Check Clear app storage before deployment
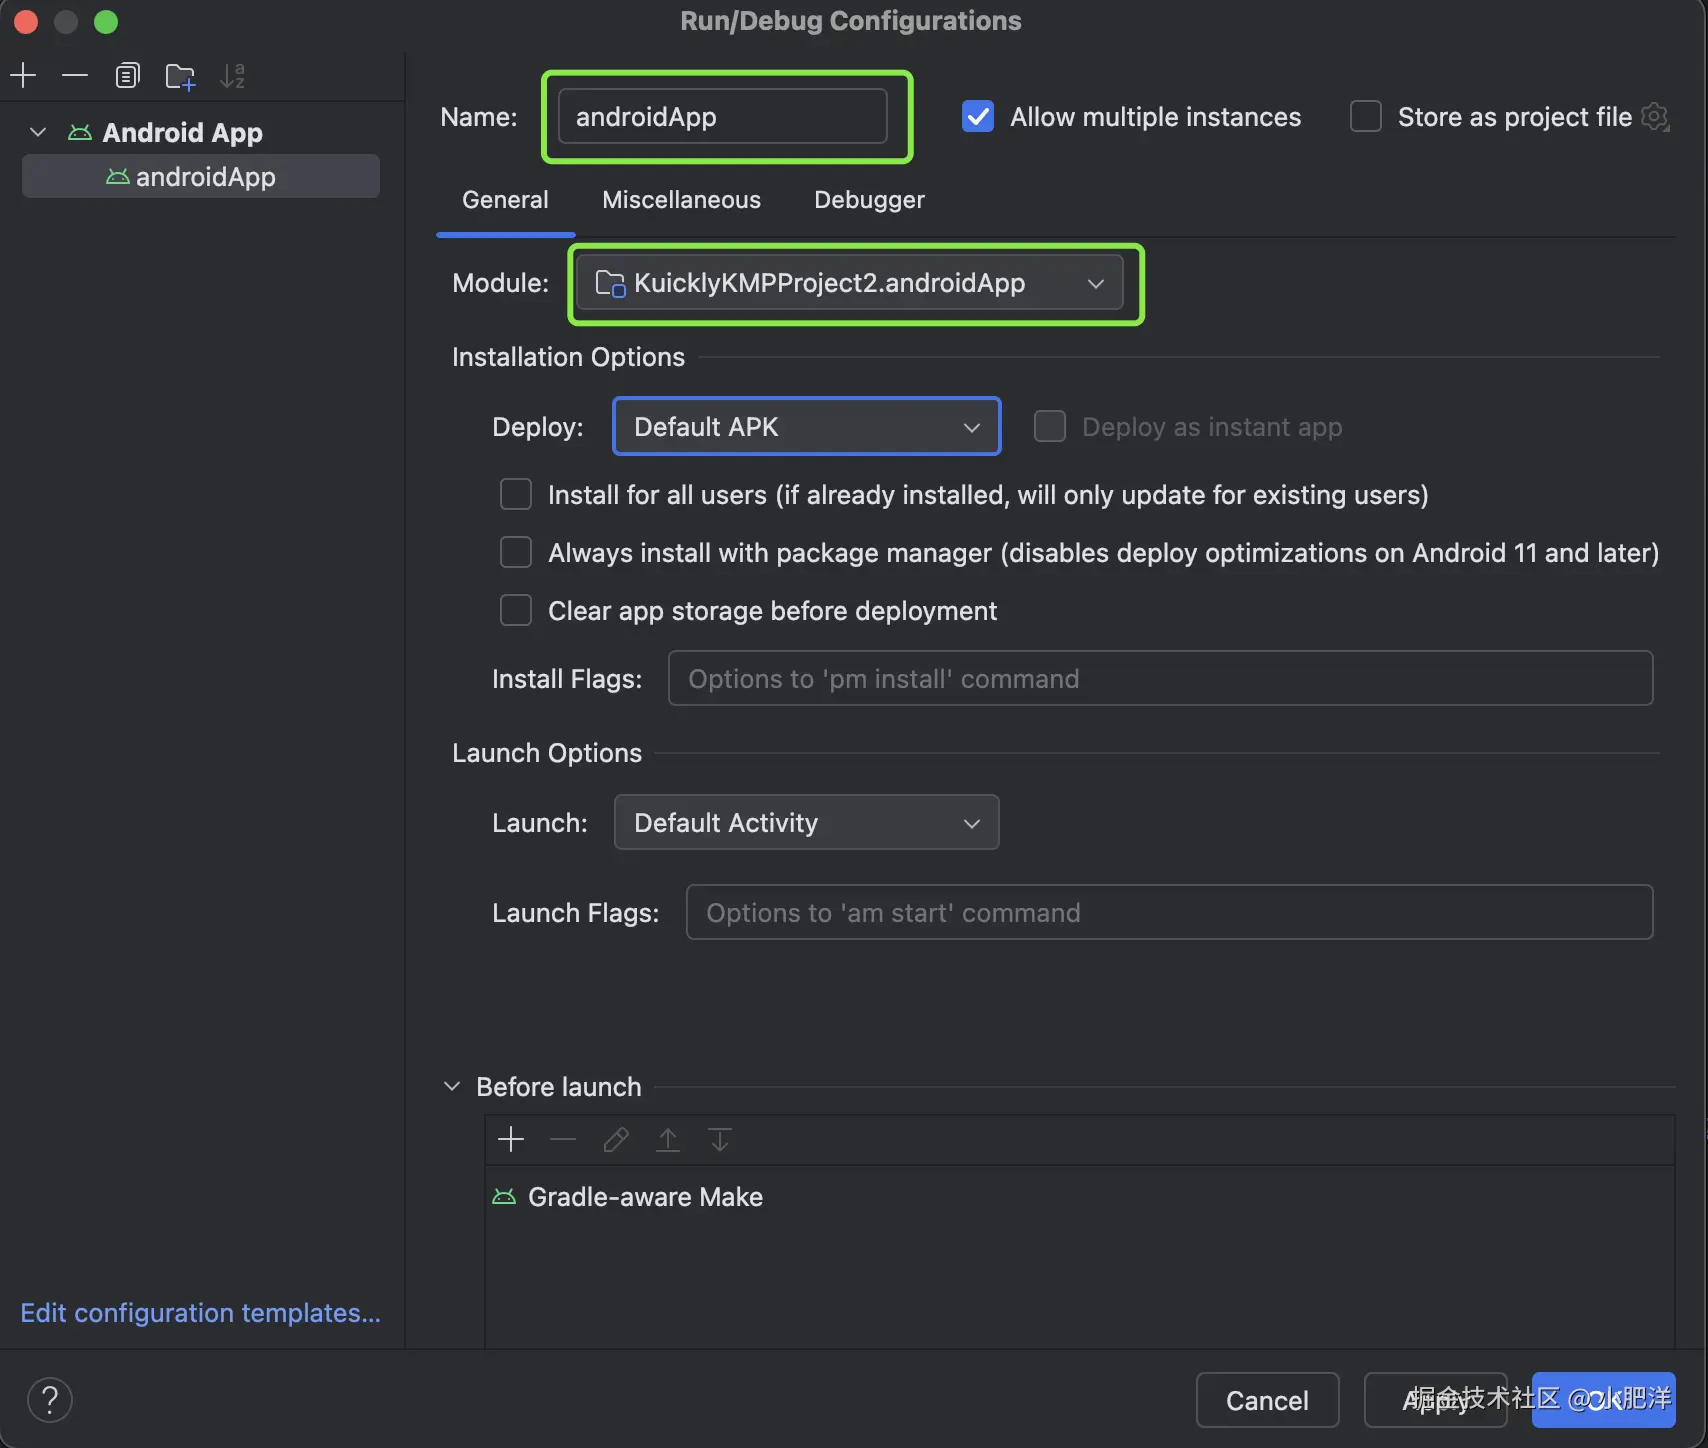This screenshot has width=1708, height=1448. 516,611
